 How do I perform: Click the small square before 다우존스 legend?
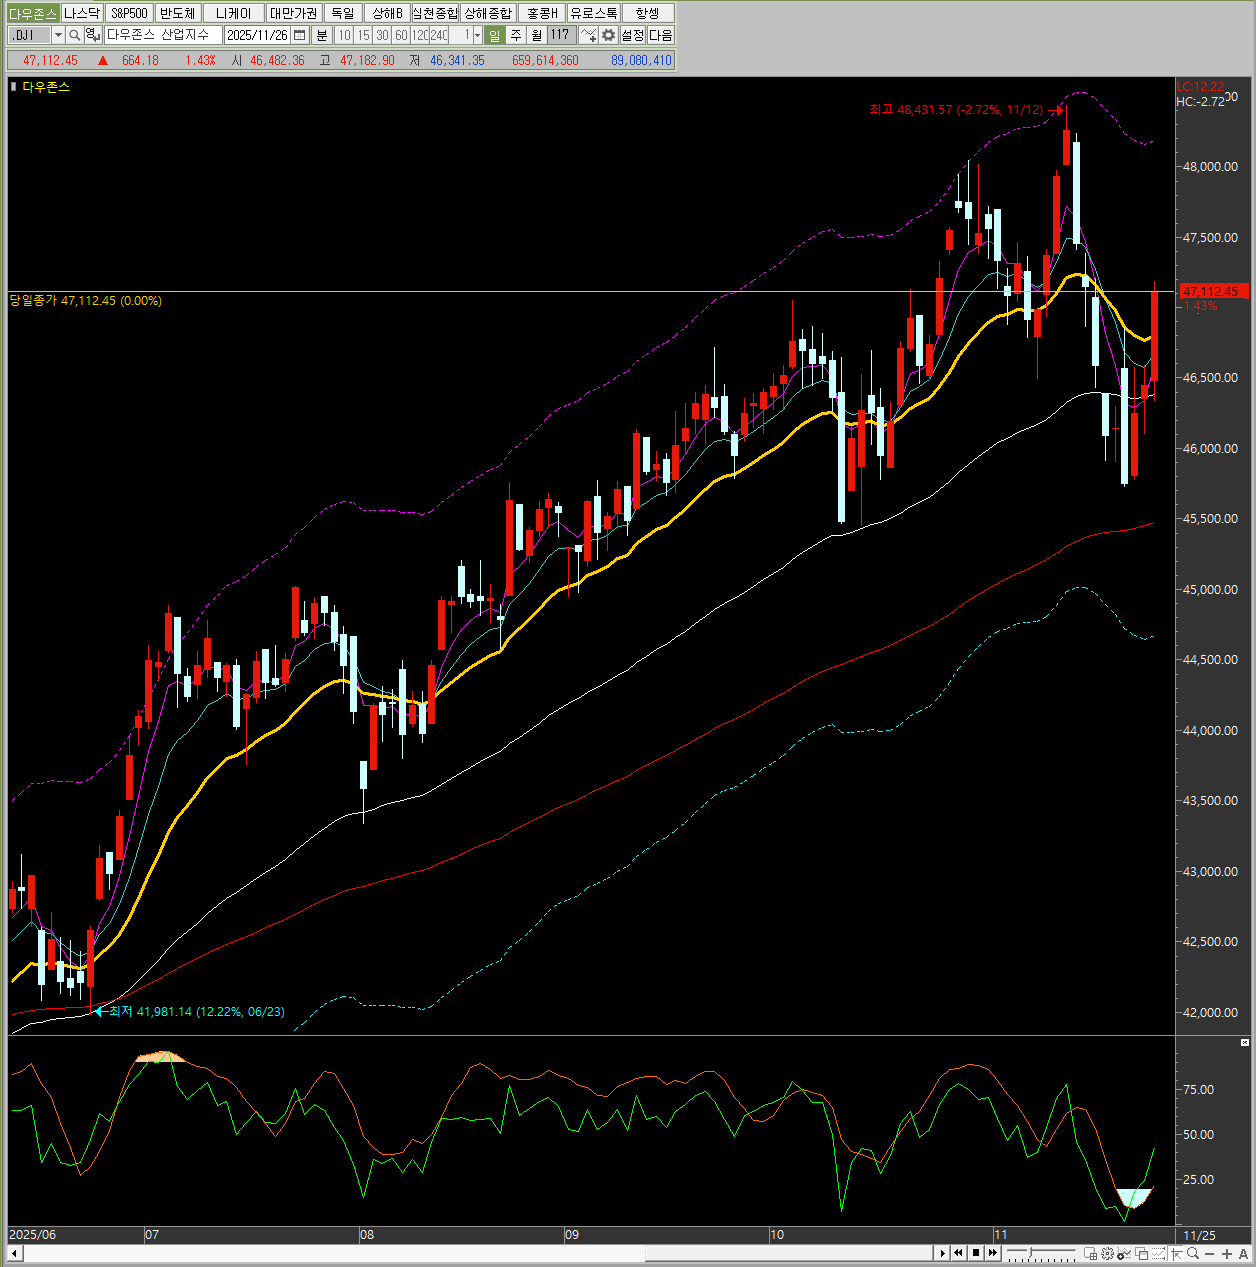(14, 87)
